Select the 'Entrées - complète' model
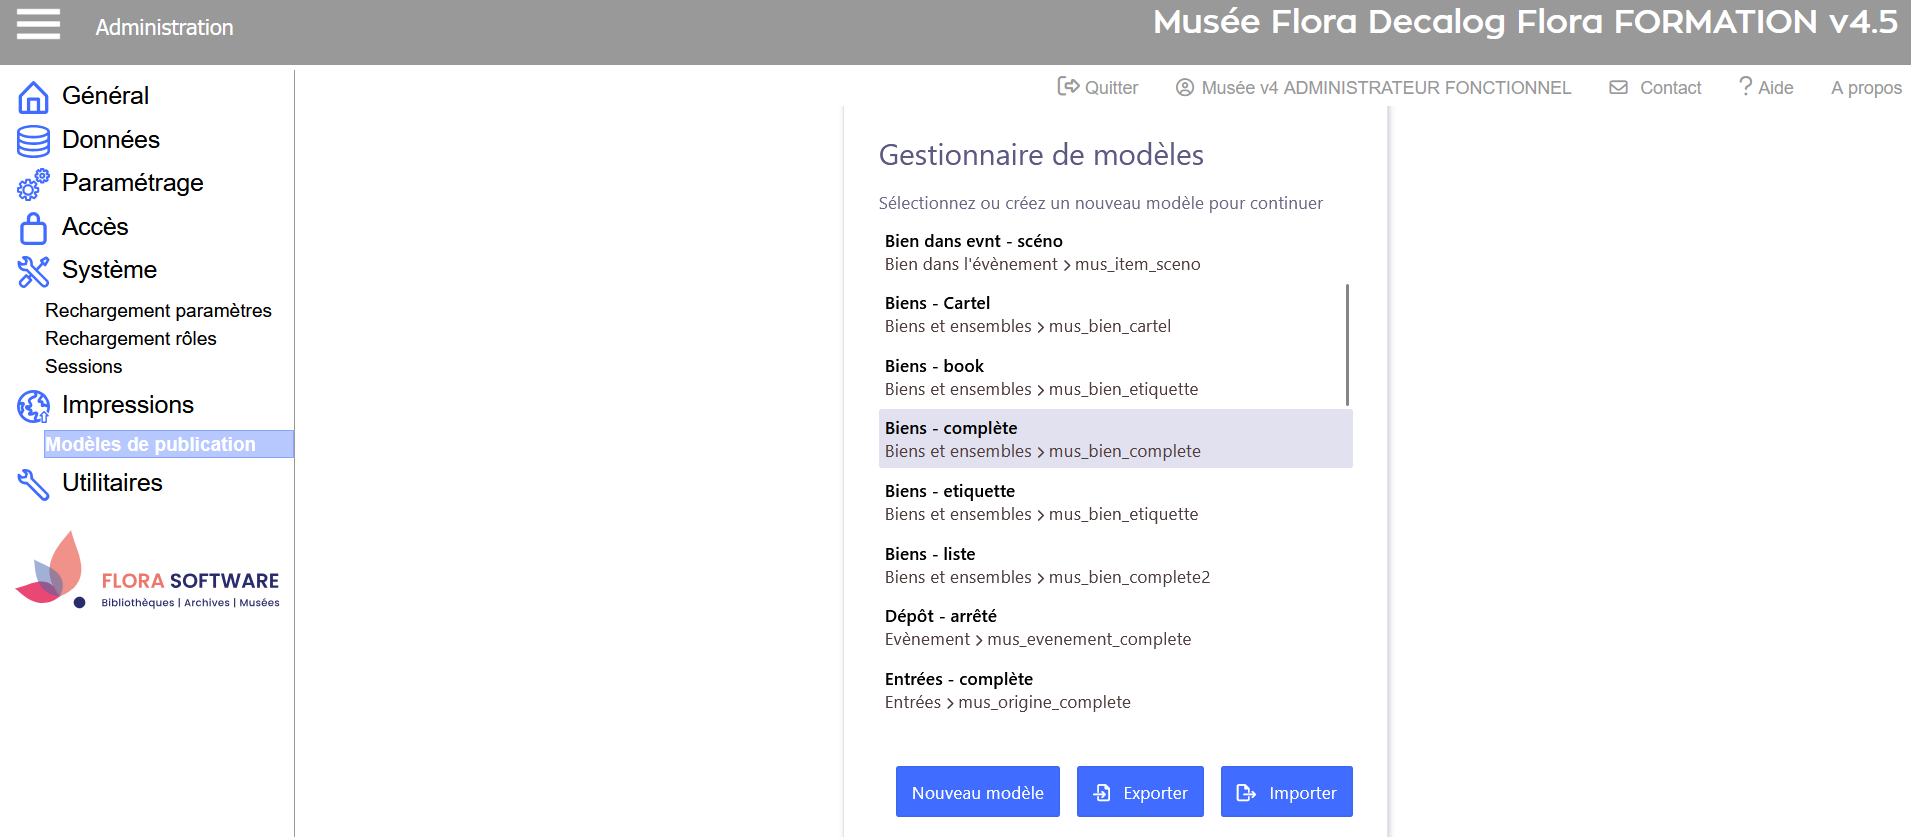1911x837 pixels. (x=1115, y=690)
